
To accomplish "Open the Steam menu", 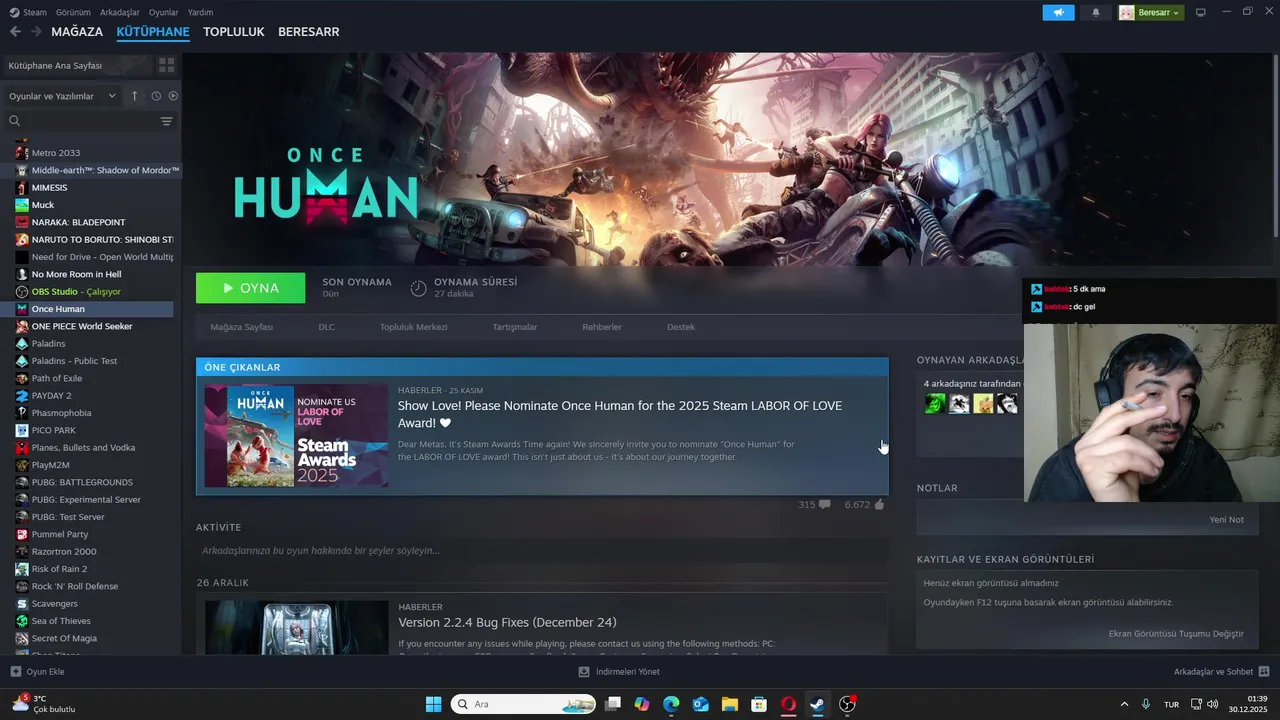I will pyautogui.click(x=28, y=12).
